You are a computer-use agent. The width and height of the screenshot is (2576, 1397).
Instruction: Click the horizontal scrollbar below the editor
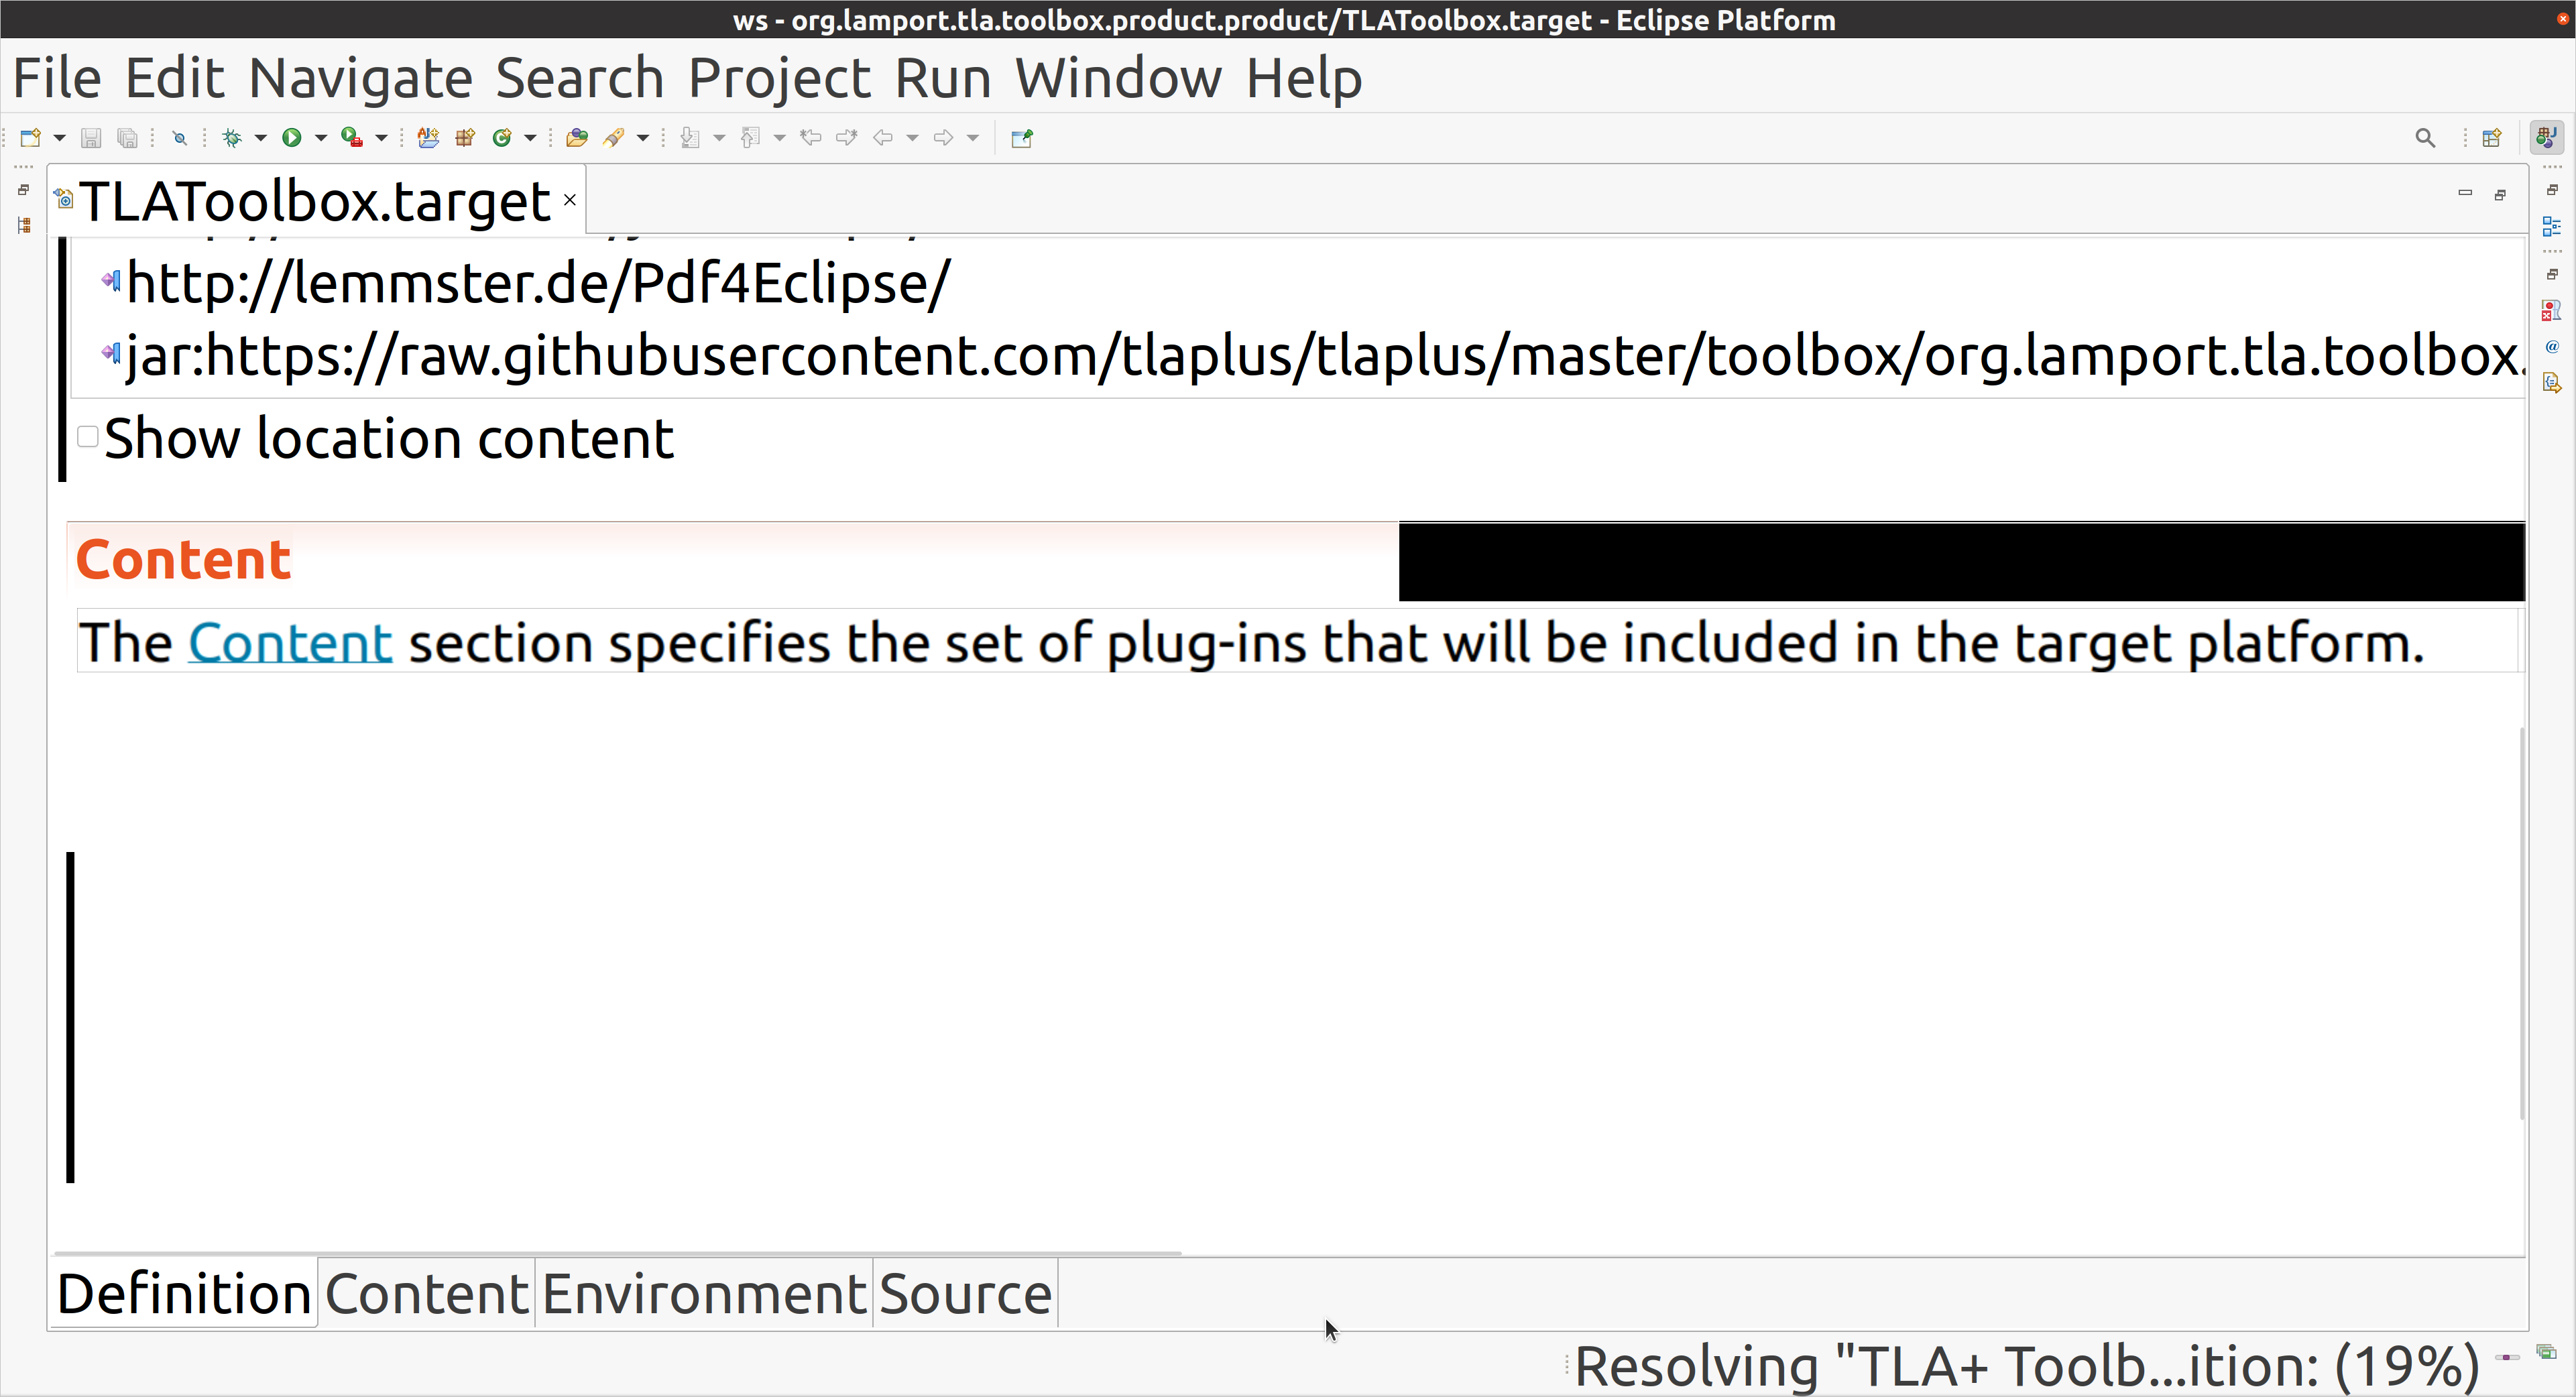click(x=615, y=1251)
